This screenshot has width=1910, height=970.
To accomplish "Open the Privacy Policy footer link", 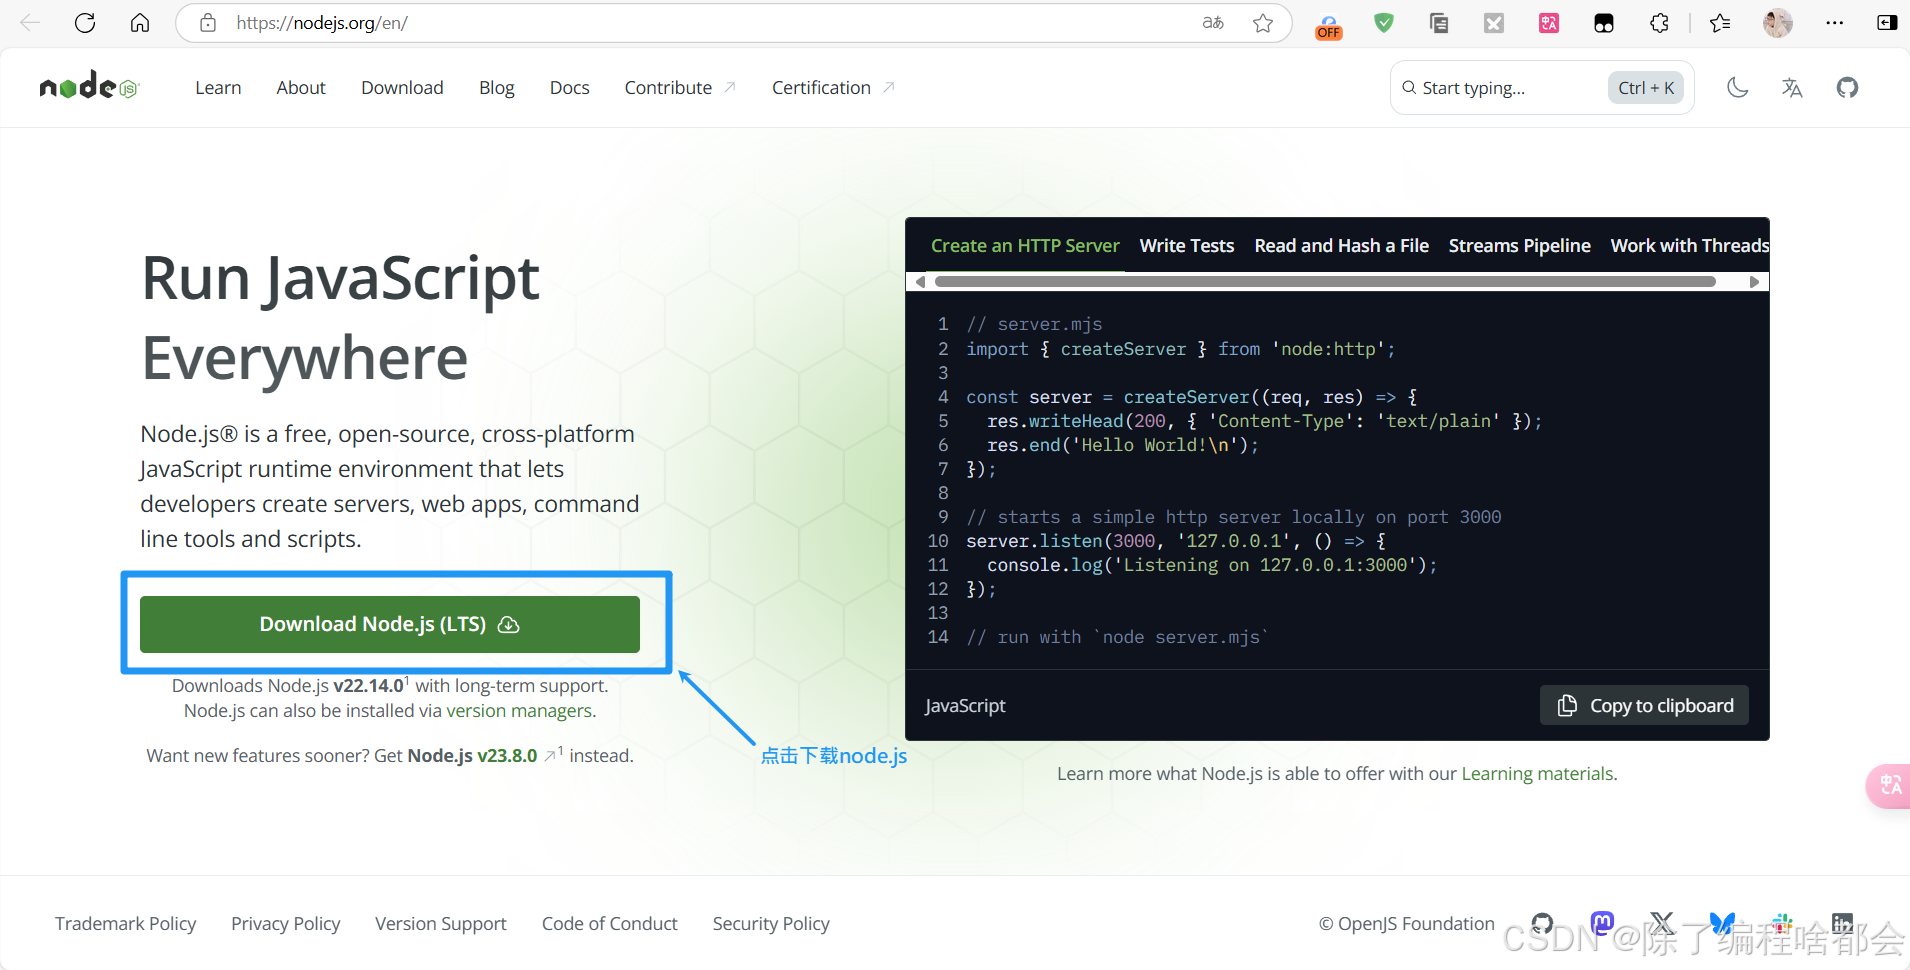I will click(x=285, y=924).
